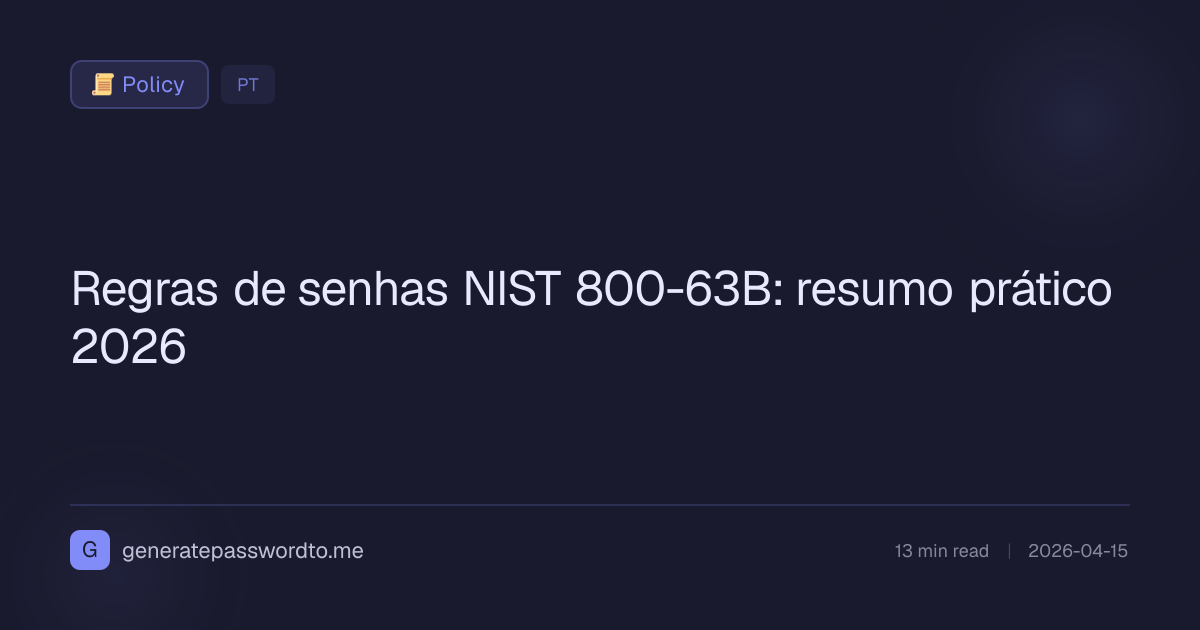Screen dimensions: 1200x630
Task: Click the word de in the title
Action: 260,291
